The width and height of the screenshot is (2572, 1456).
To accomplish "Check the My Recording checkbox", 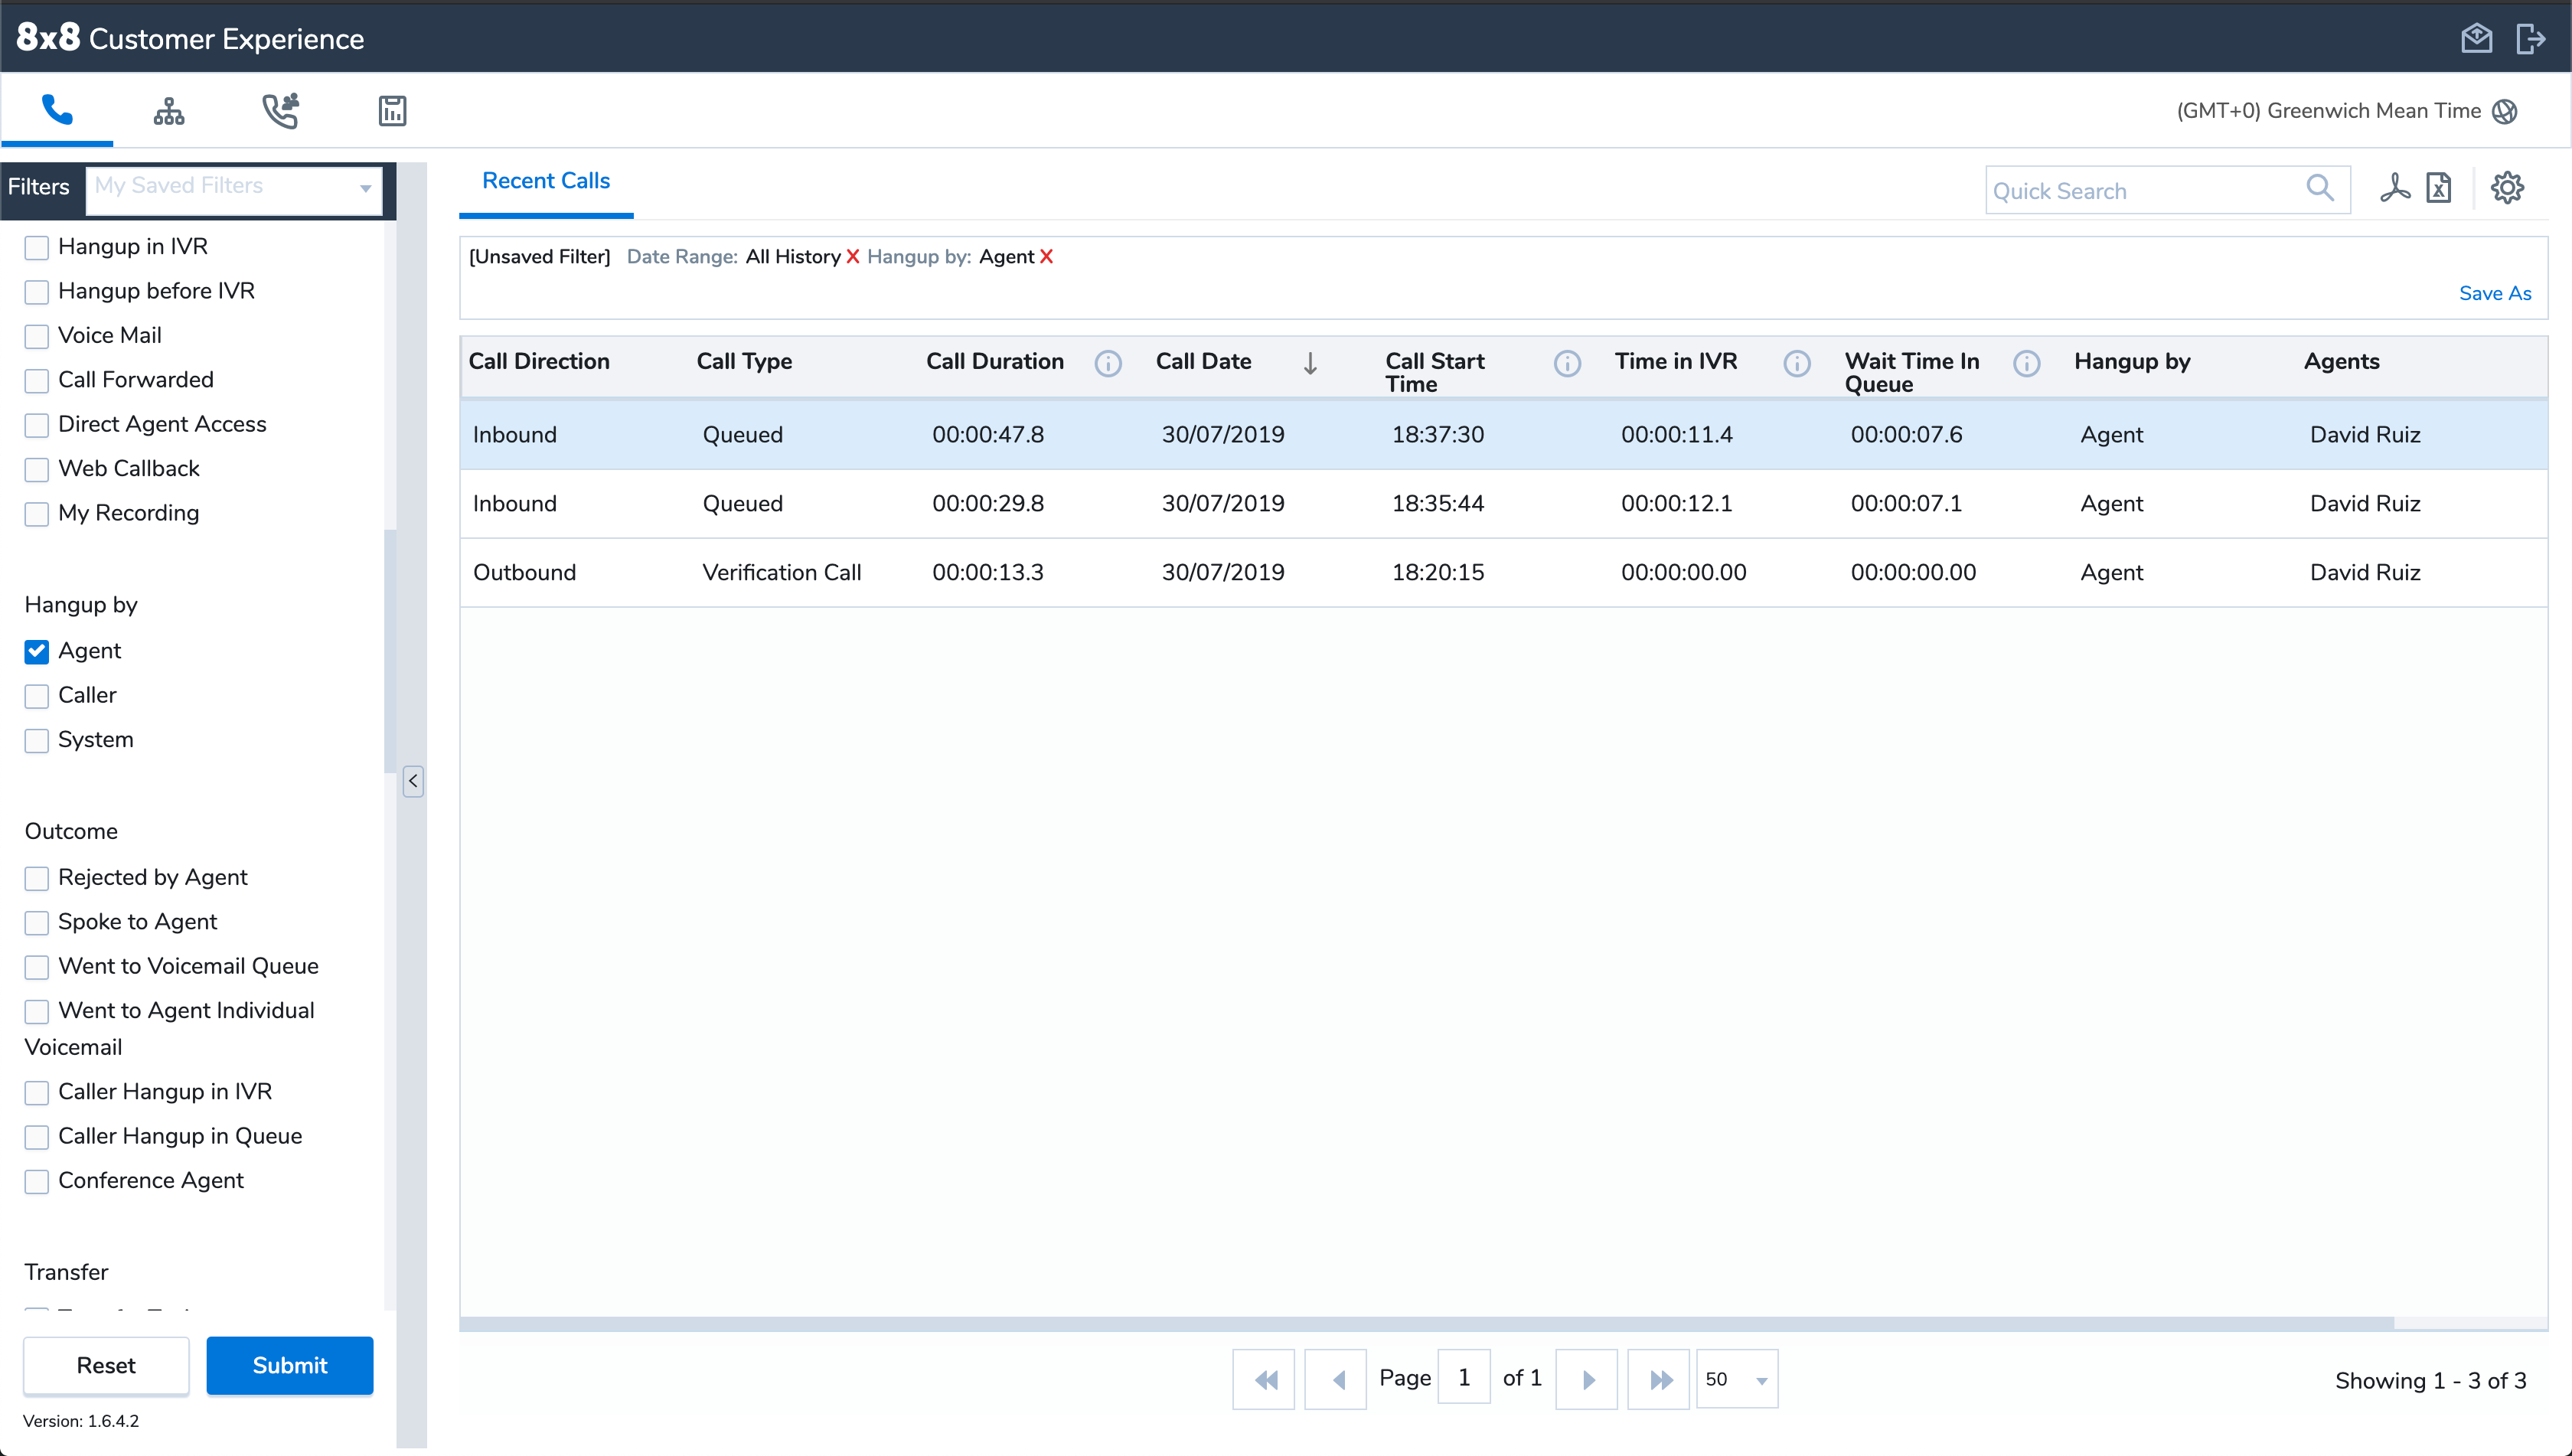I will click(x=37, y=513).
